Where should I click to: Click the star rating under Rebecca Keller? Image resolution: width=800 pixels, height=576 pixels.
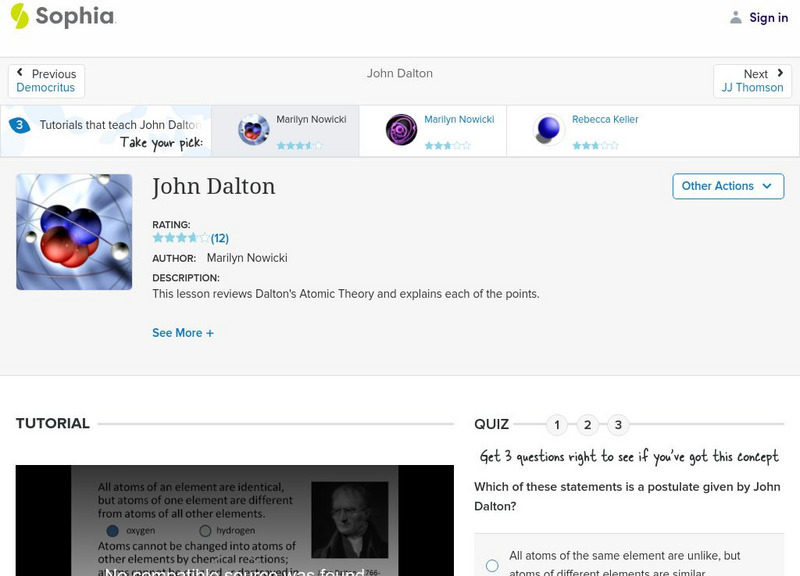(x=595, y=145)
